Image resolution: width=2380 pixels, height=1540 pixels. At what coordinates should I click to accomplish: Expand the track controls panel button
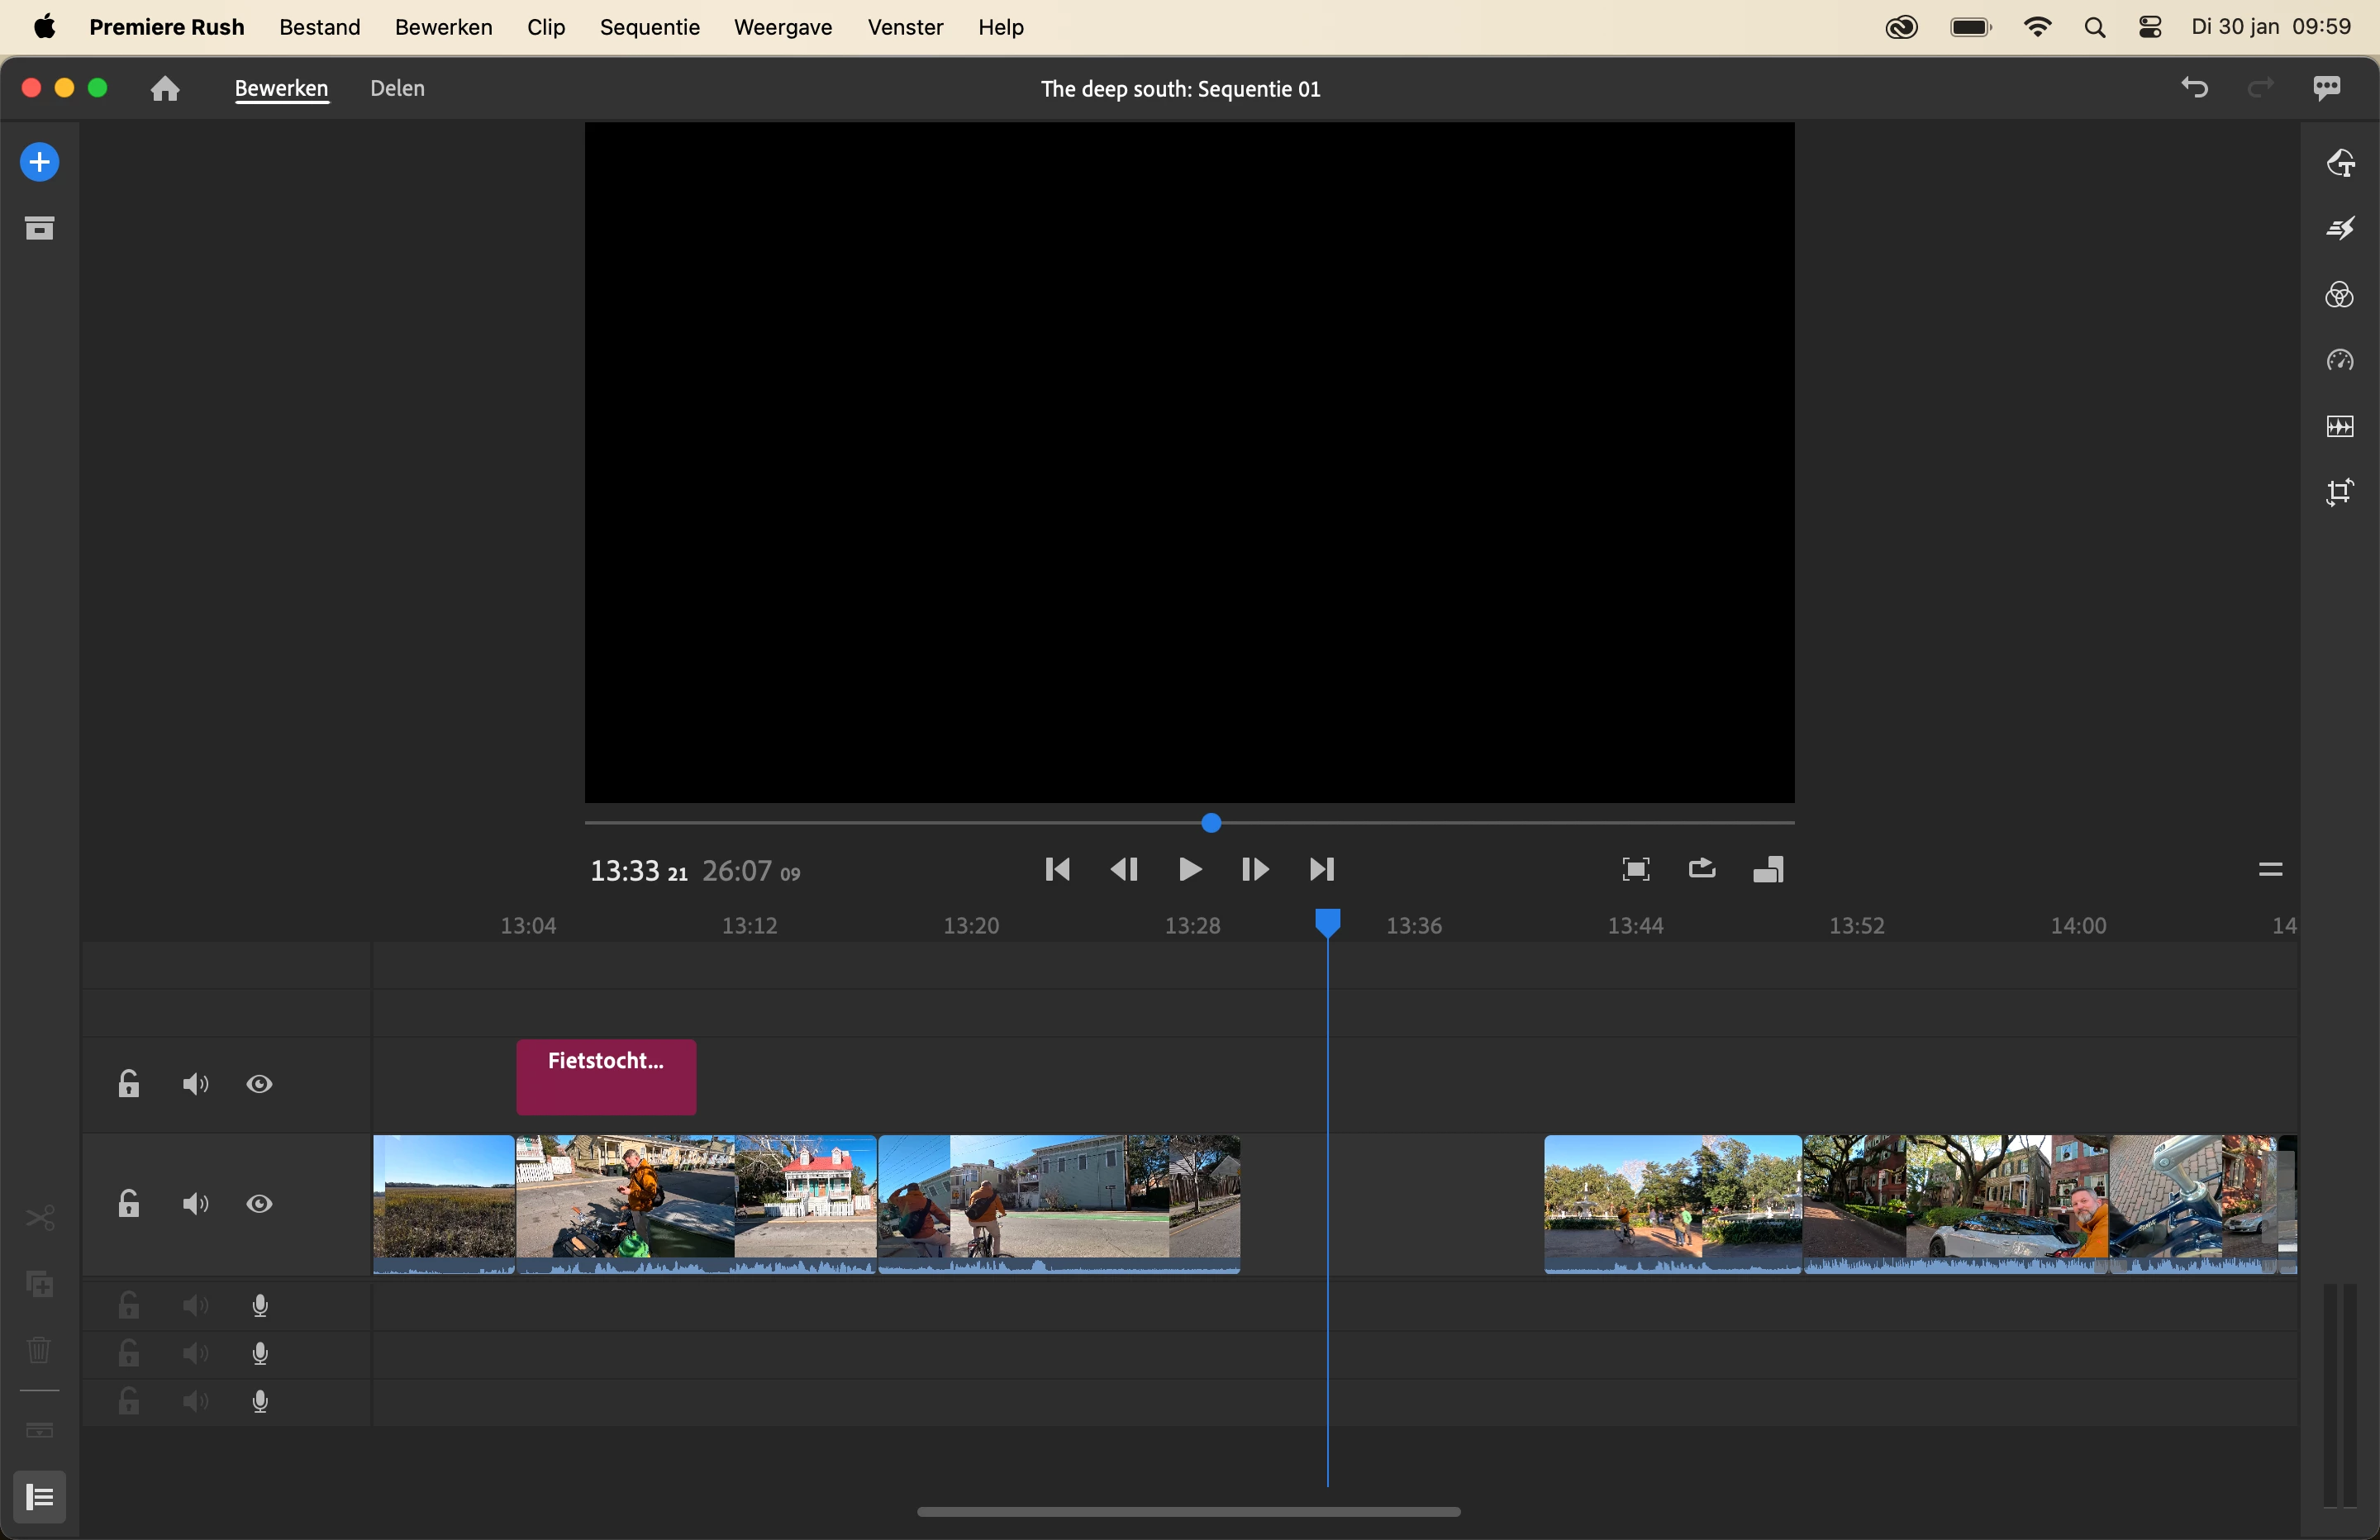pos(40,1497)
